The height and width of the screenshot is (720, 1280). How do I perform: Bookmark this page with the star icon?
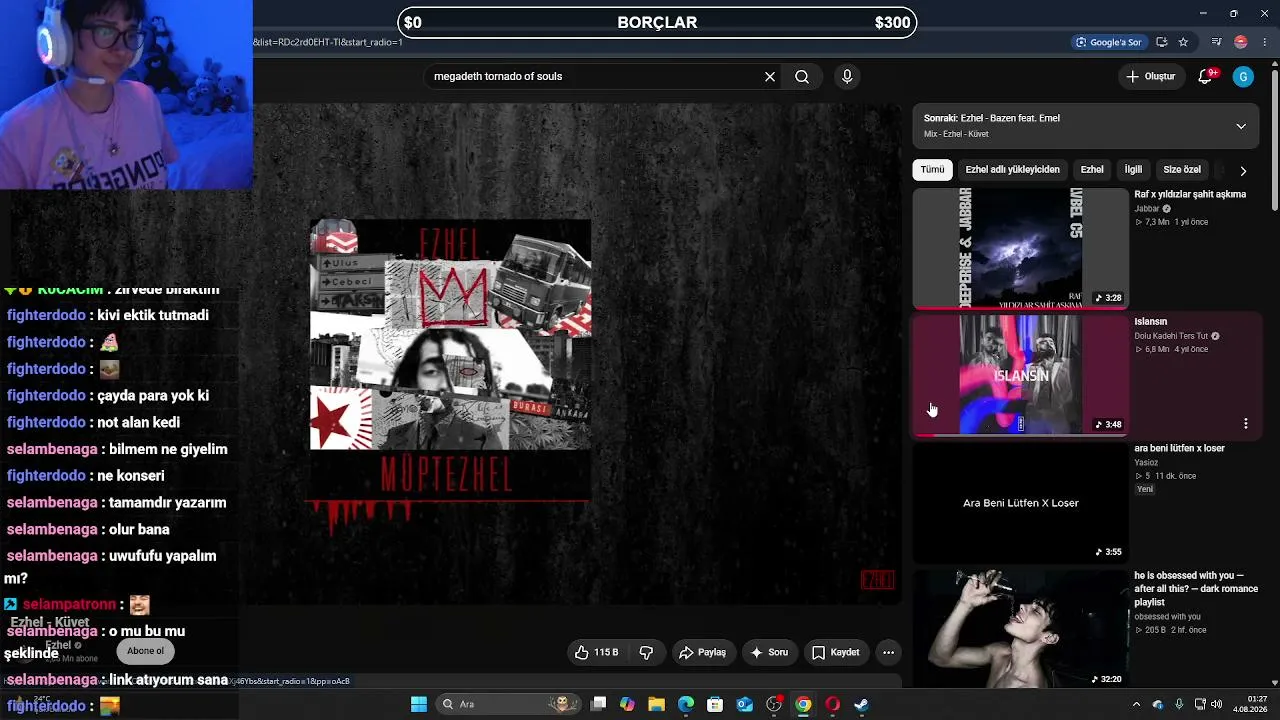[x=1183, y=42]
